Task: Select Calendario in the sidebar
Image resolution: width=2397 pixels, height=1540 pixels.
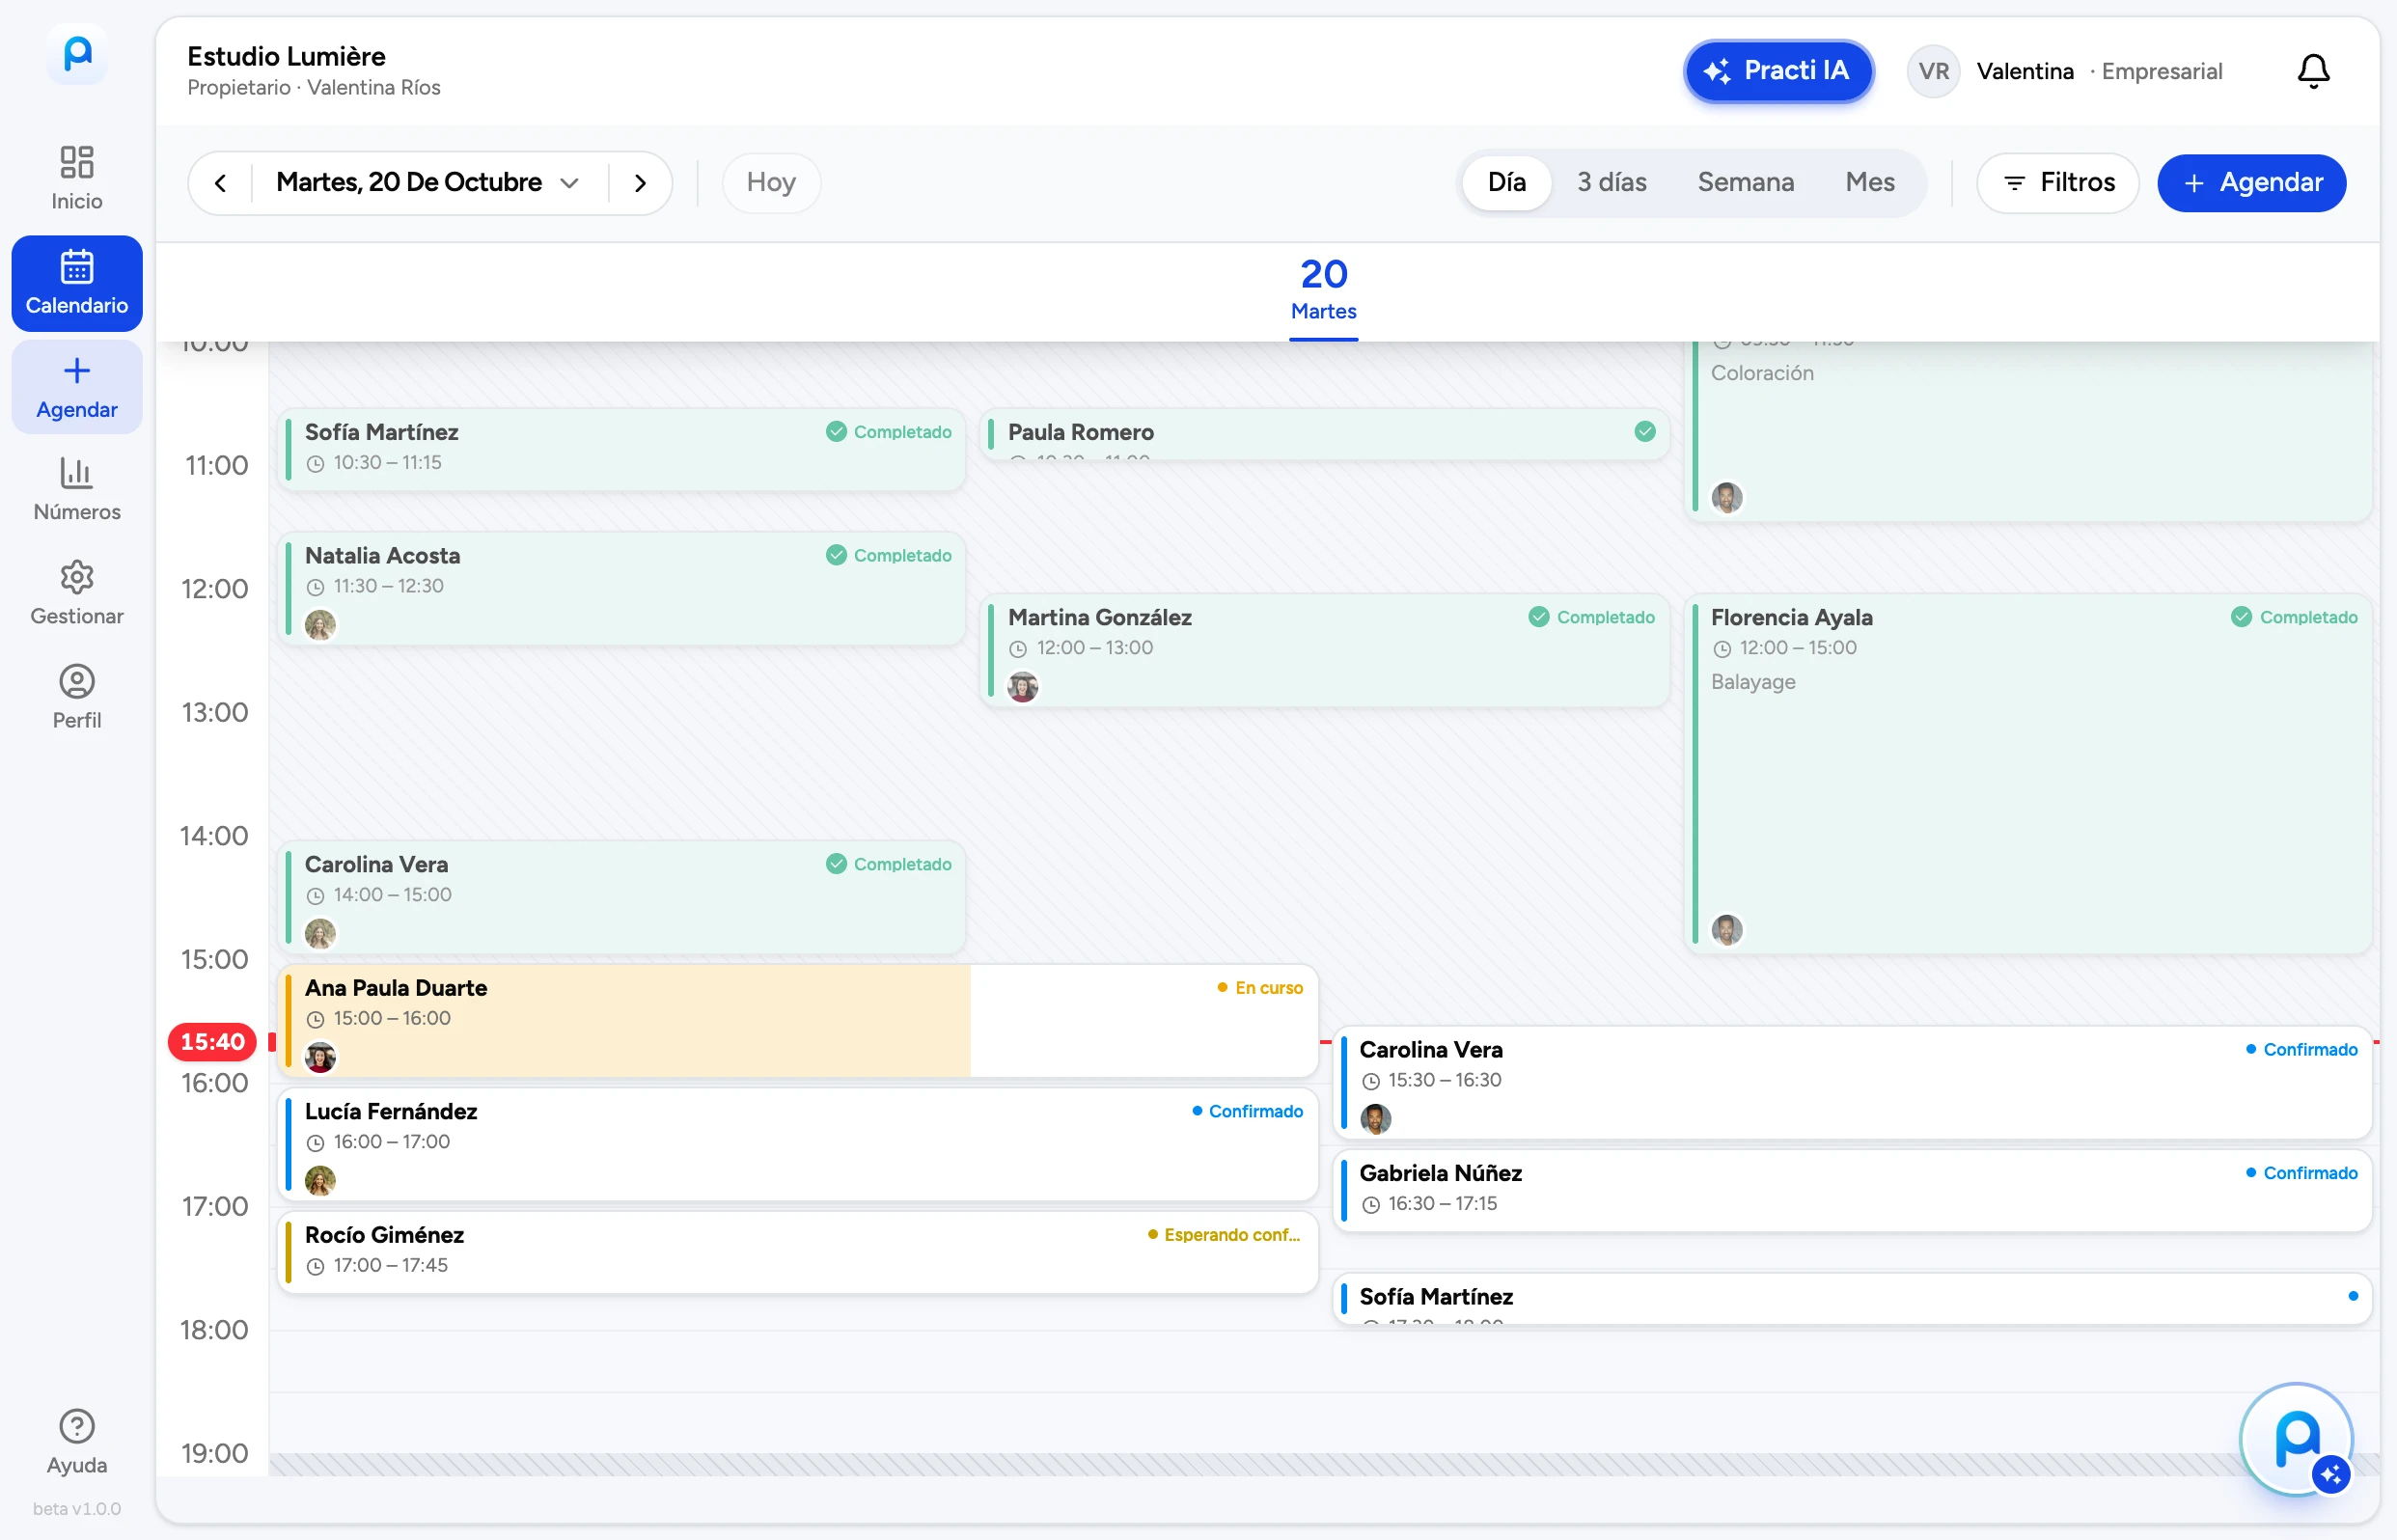Action: (x=77, y=283)
